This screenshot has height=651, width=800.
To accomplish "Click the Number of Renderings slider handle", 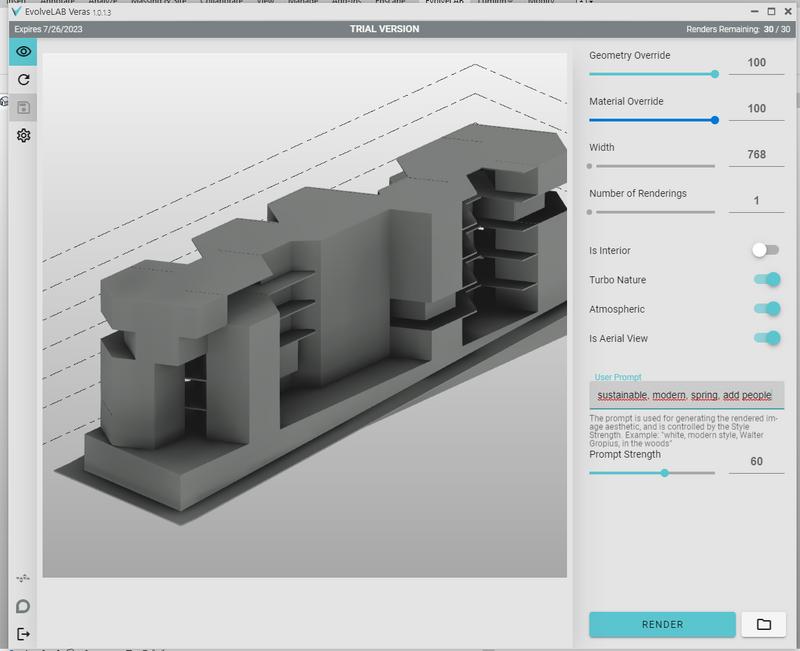I will tap(590, 212).
